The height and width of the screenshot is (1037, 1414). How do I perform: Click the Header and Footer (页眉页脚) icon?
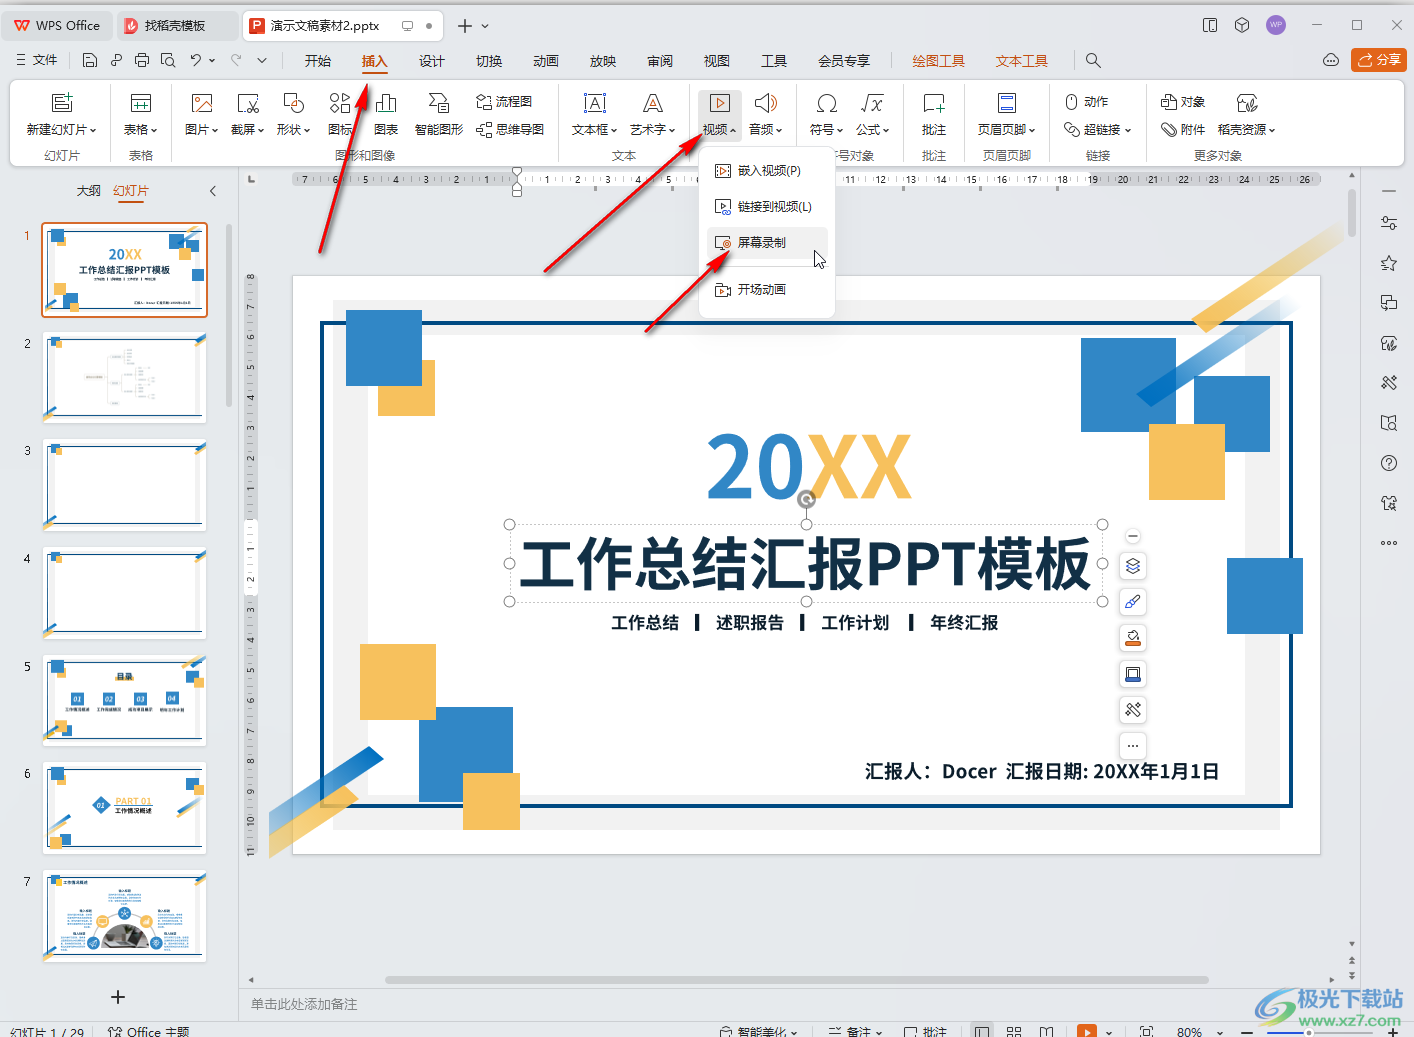click(x=1007, y=103)
